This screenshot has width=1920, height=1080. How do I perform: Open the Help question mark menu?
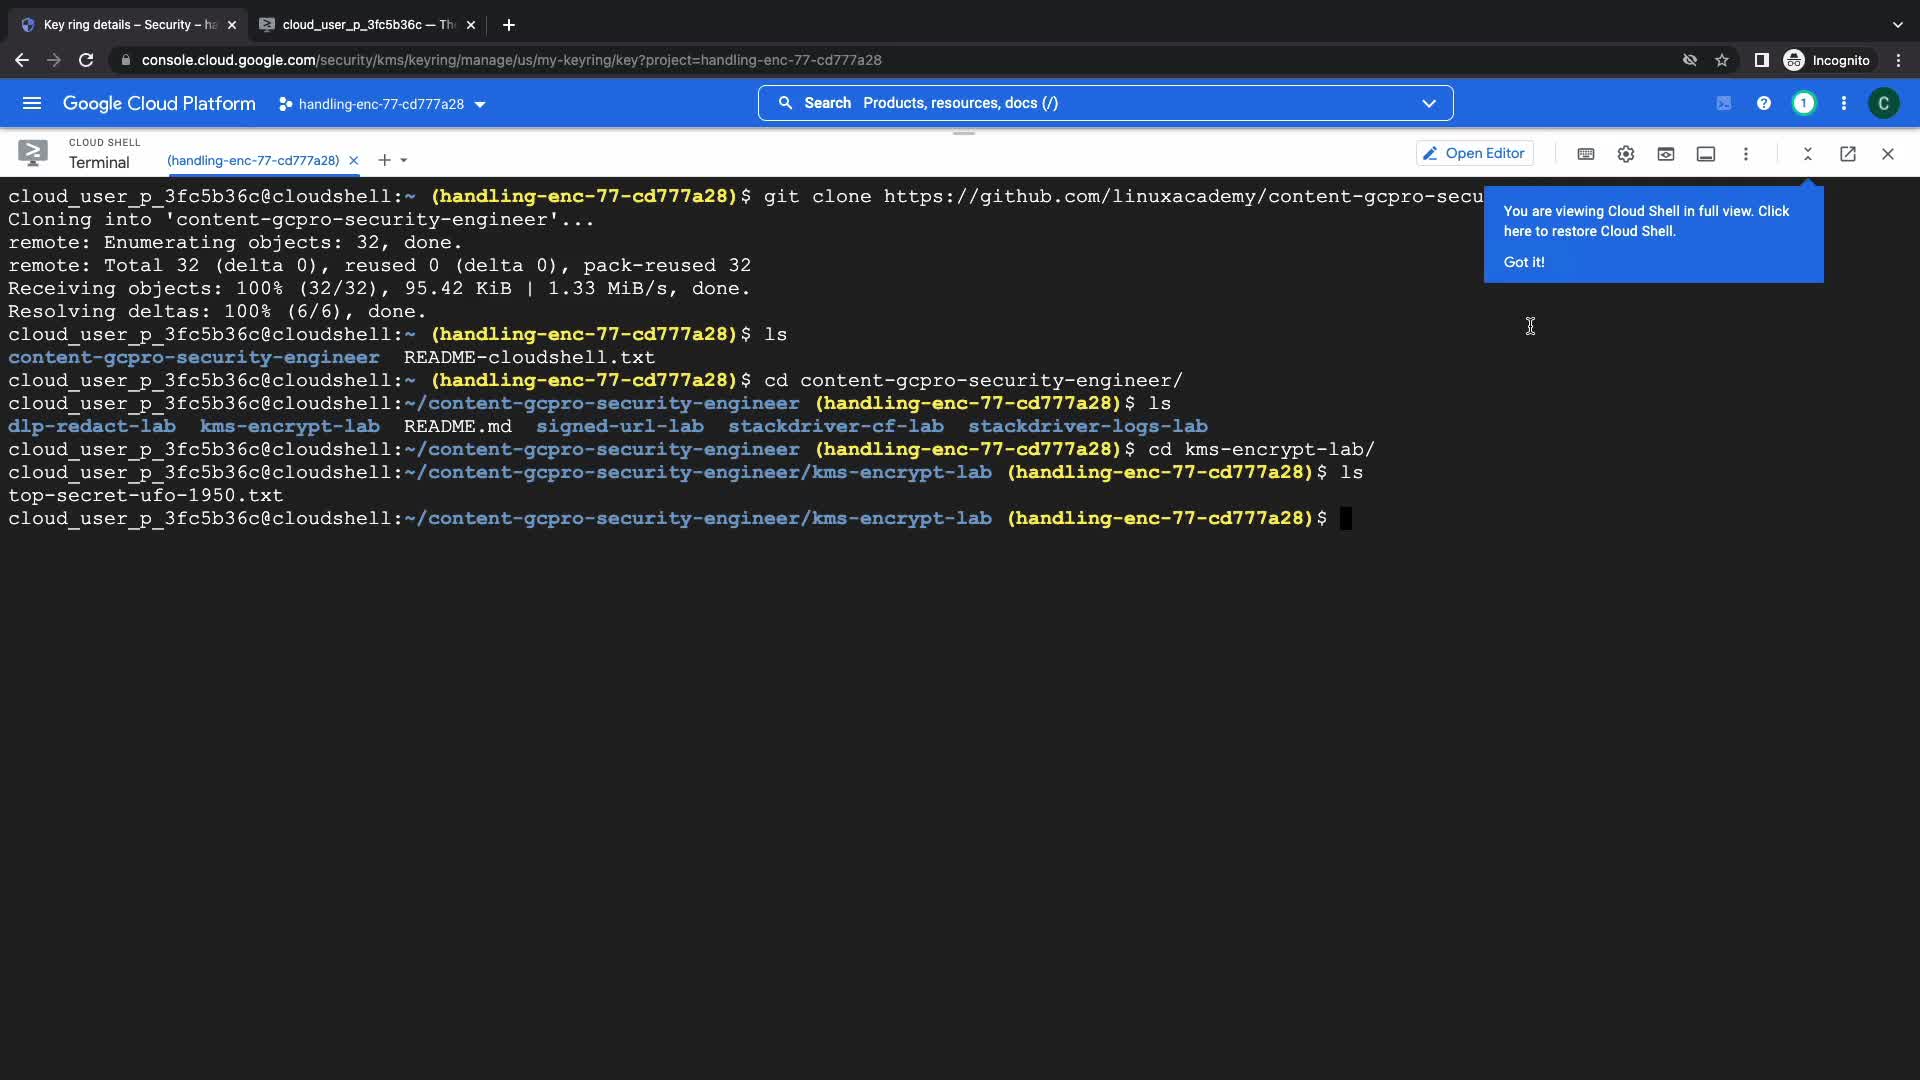1763,103
